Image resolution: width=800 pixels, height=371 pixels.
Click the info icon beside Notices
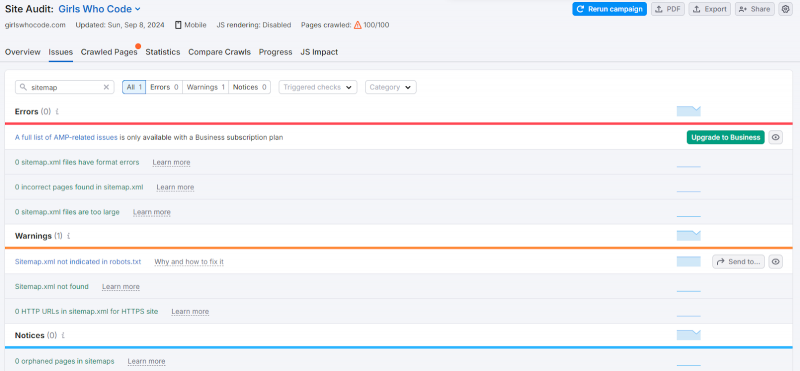[62, 336]
